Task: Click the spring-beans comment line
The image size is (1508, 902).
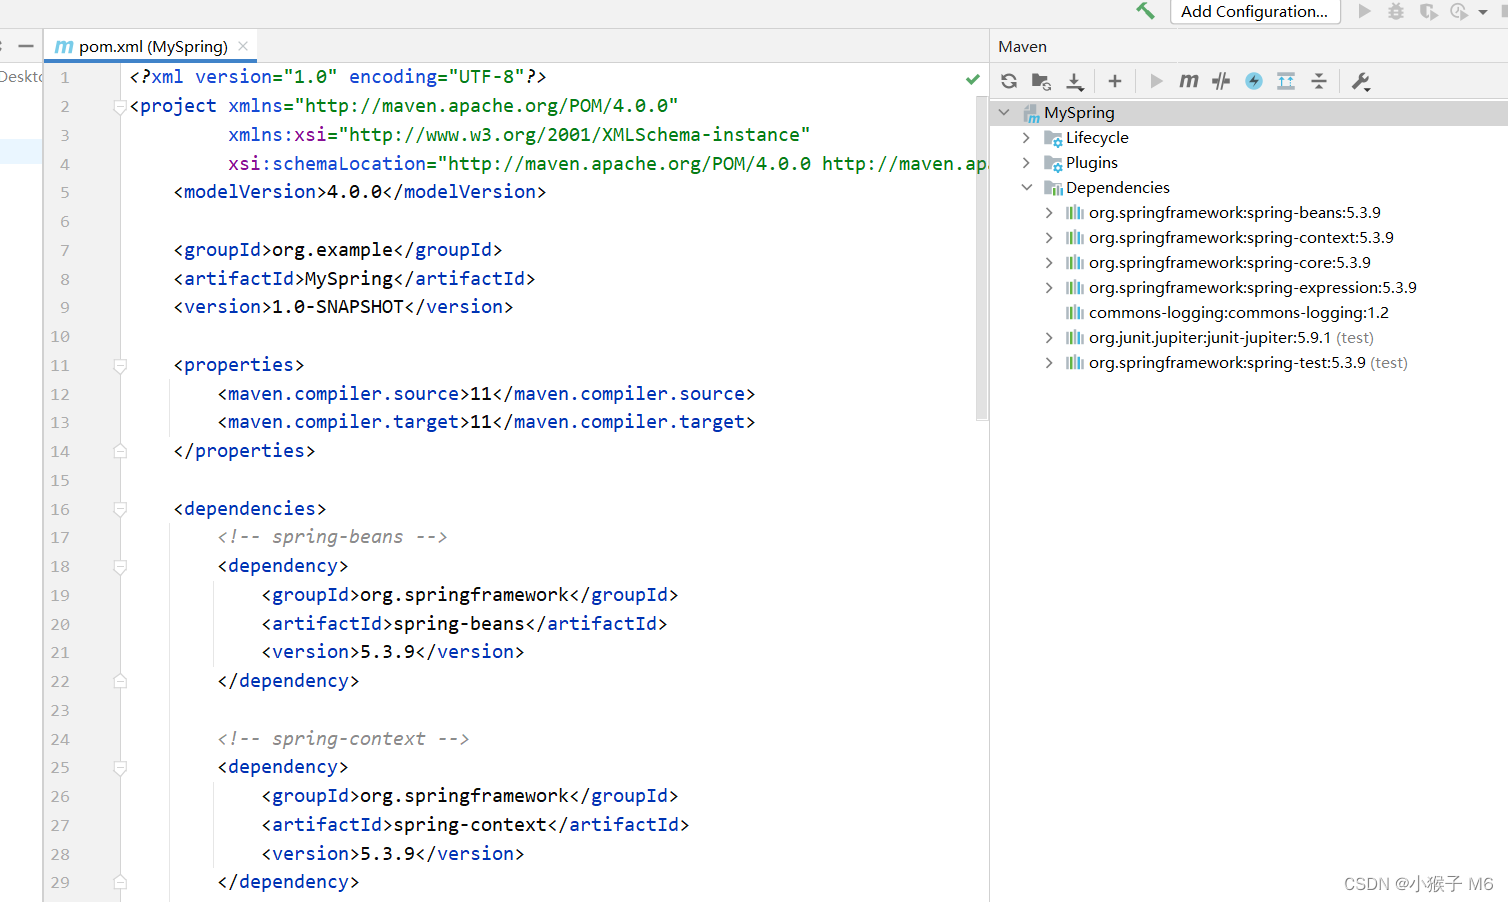Action: click(332, 537)
